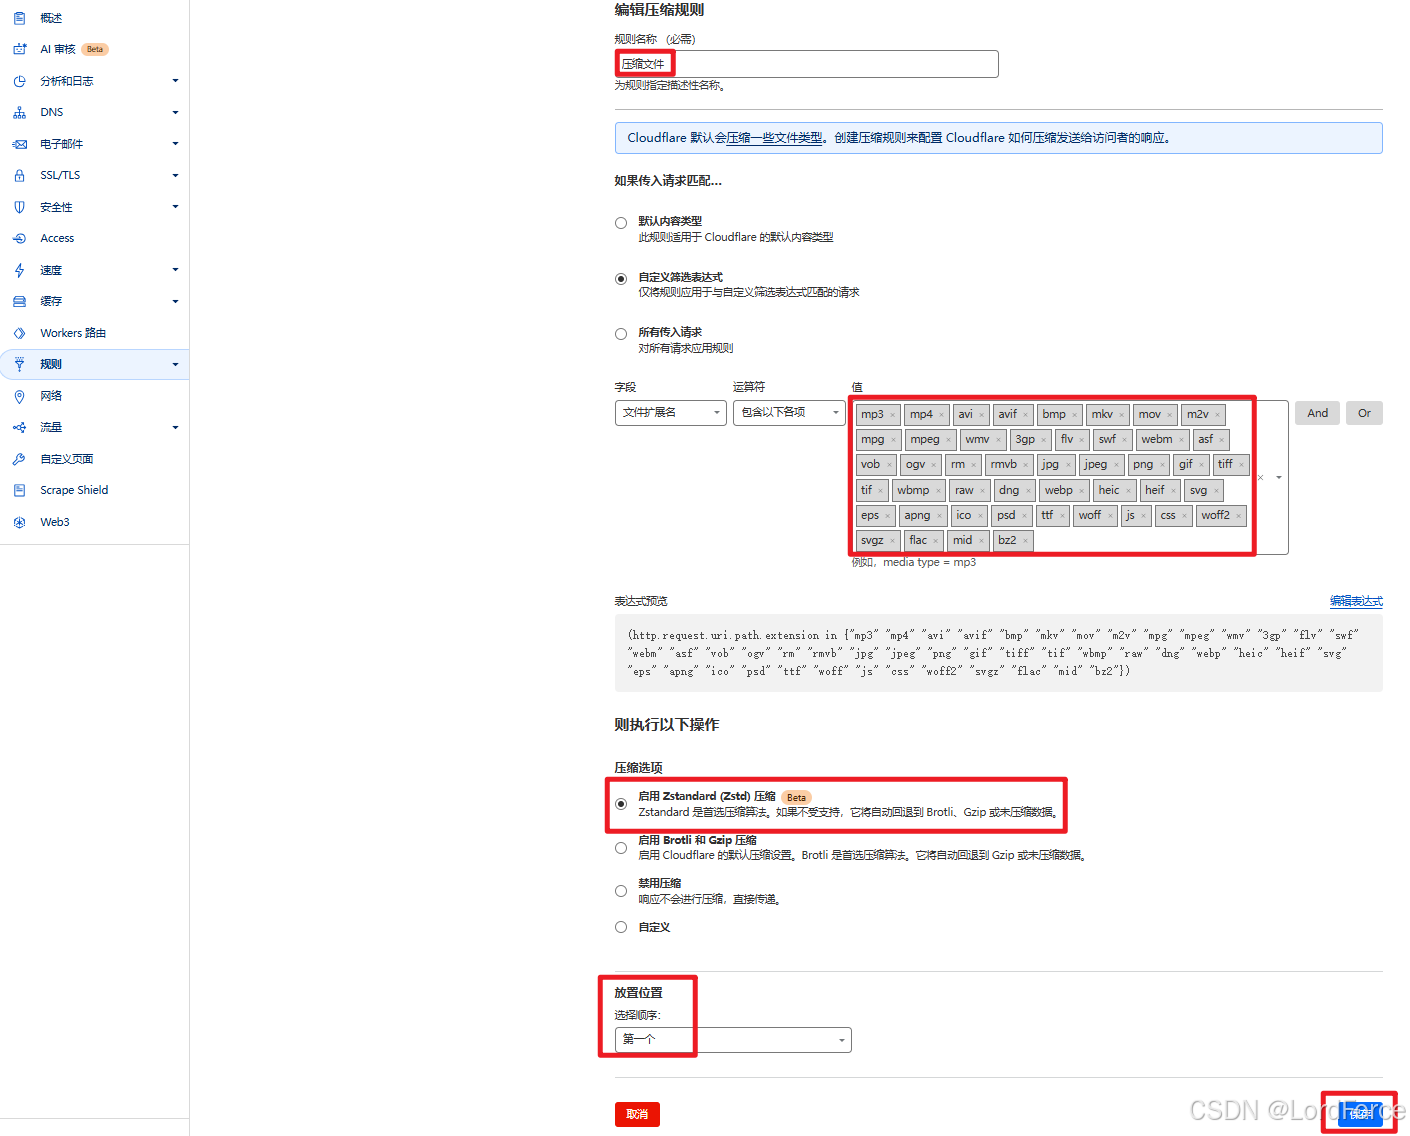Clear all values in extension list
The height and width of the screenshot is (1136, 1410).
click(1261, 478)
